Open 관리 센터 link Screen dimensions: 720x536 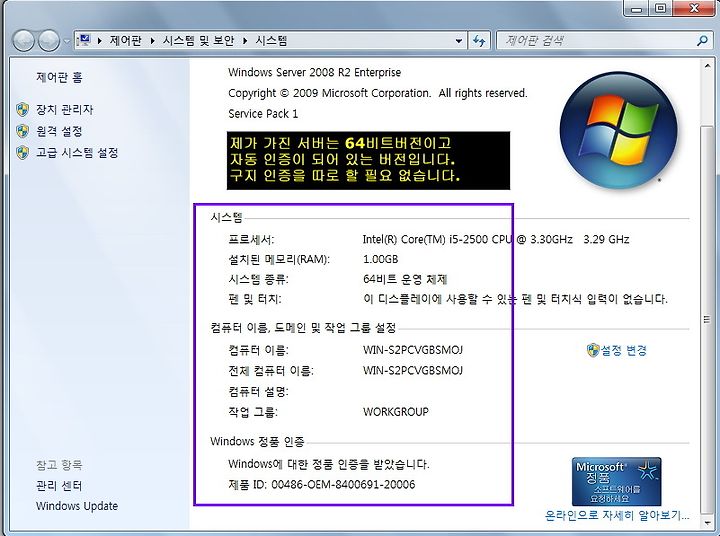pos(59,485)
